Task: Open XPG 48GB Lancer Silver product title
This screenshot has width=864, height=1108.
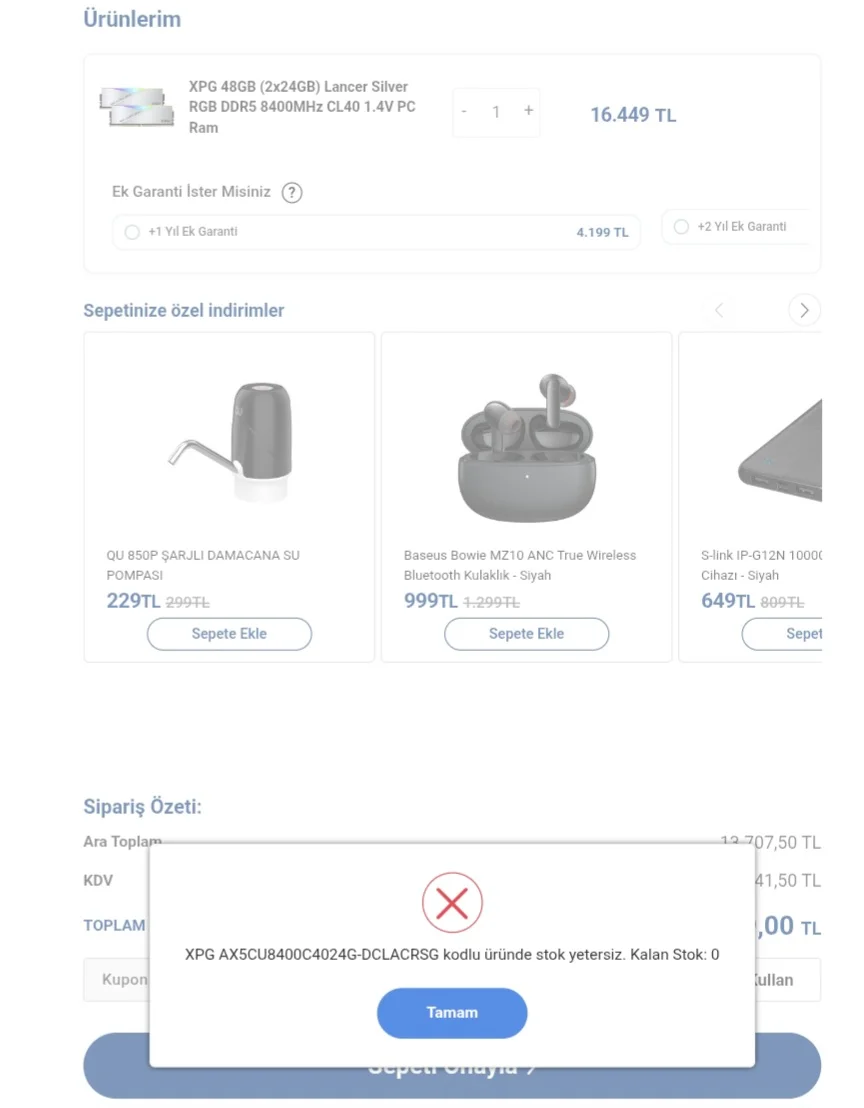Action: 302,107
